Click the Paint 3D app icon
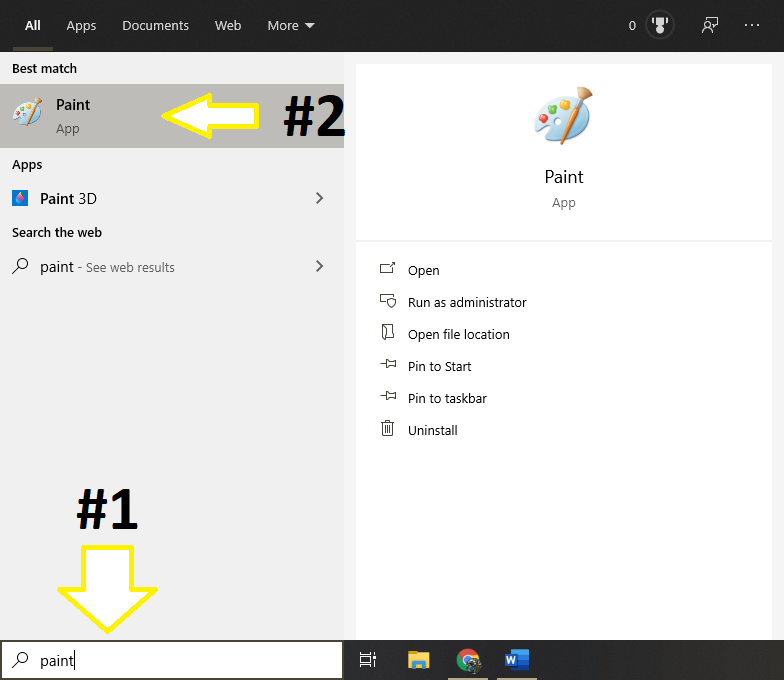This screenshot has height=680, width=784. [x=20, y=198]
